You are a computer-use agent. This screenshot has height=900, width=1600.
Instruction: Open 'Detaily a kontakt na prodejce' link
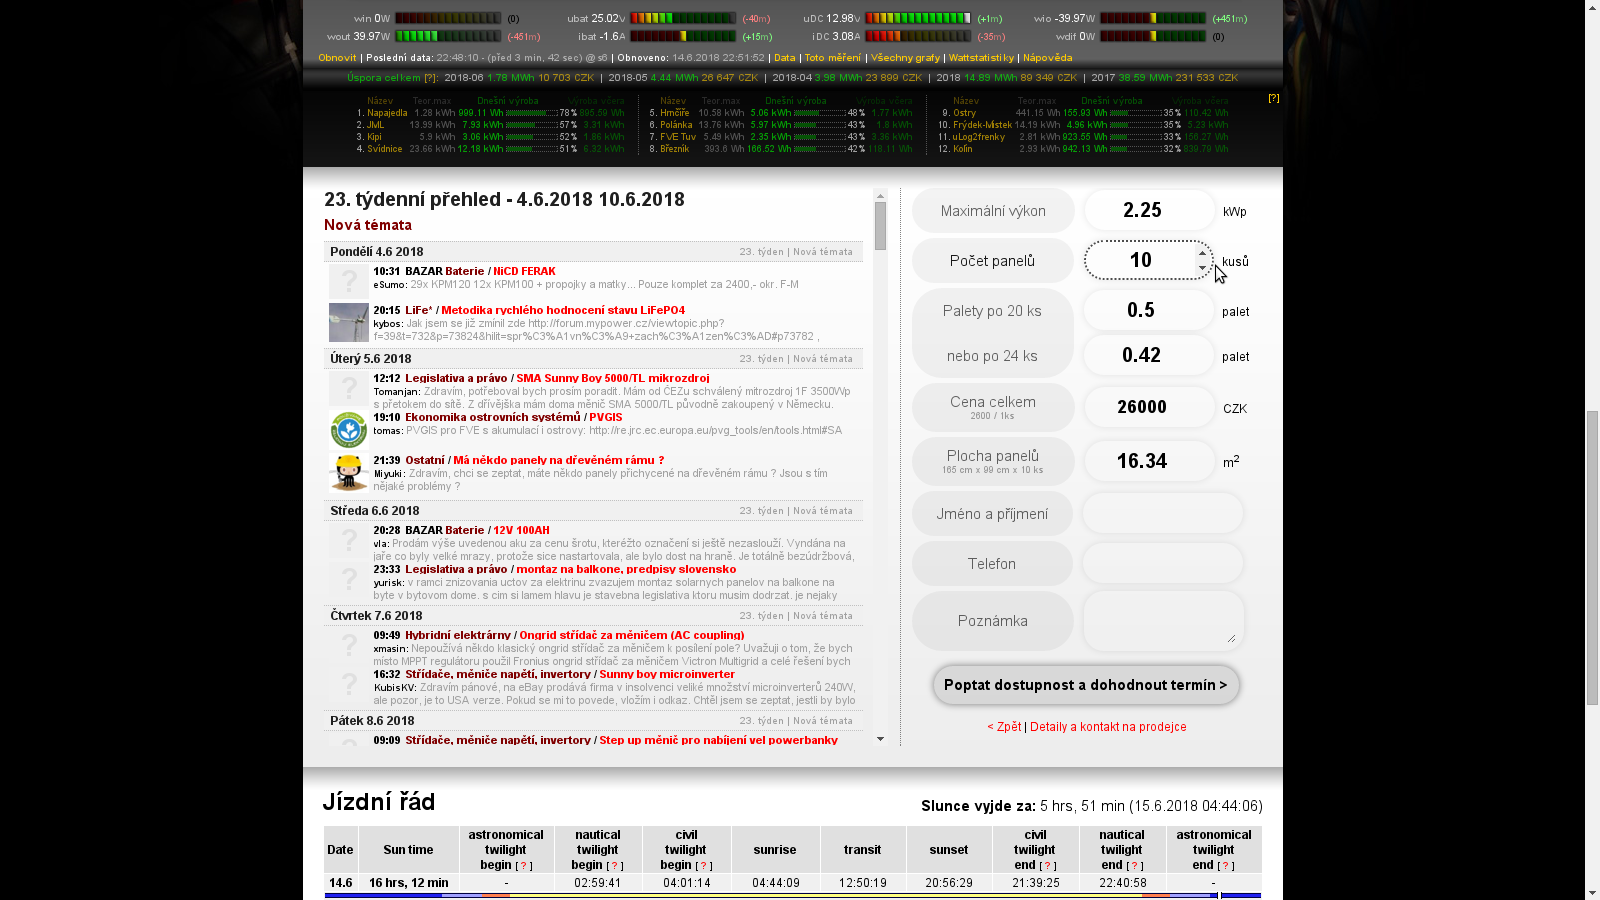click(x=1108, y=727)
